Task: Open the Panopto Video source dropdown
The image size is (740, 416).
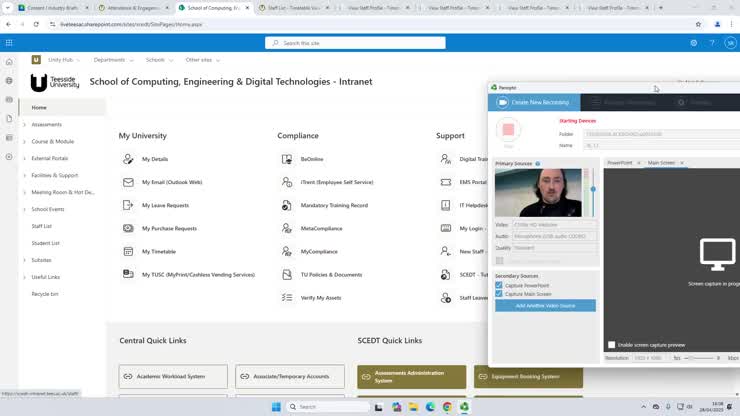Action: tap(555, 225)
